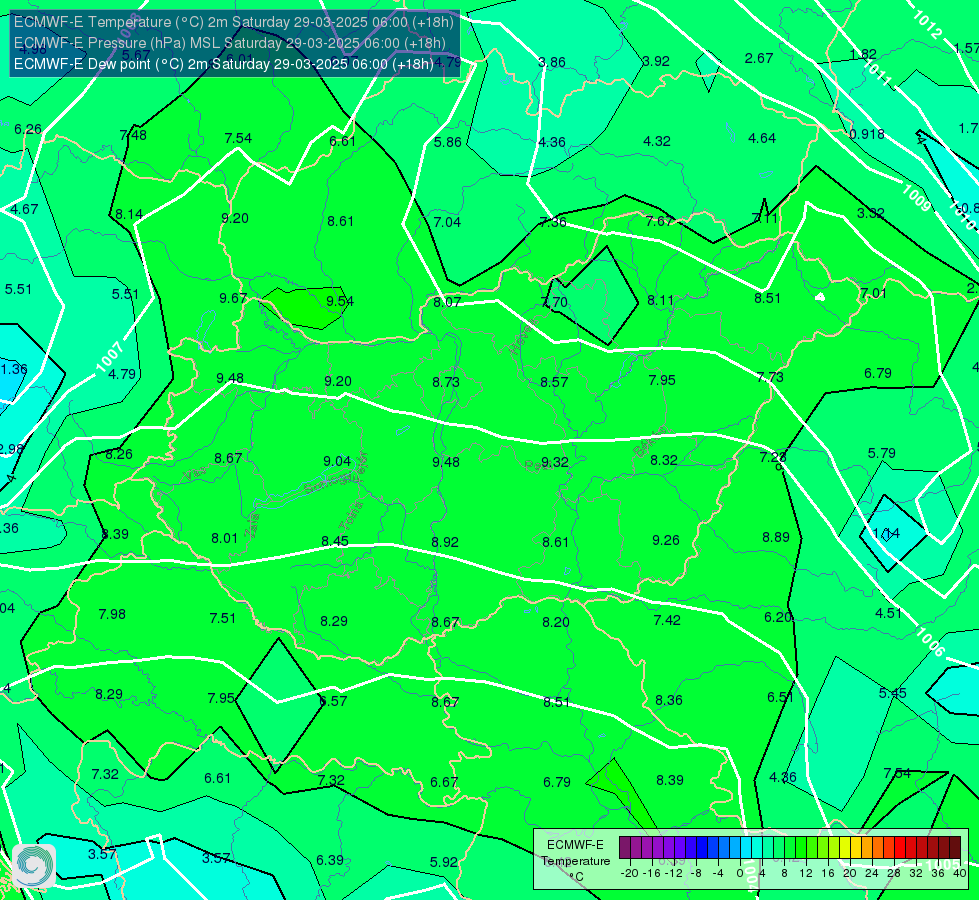Click the 7.04 temperature value
979x900 pixels.
447,222
